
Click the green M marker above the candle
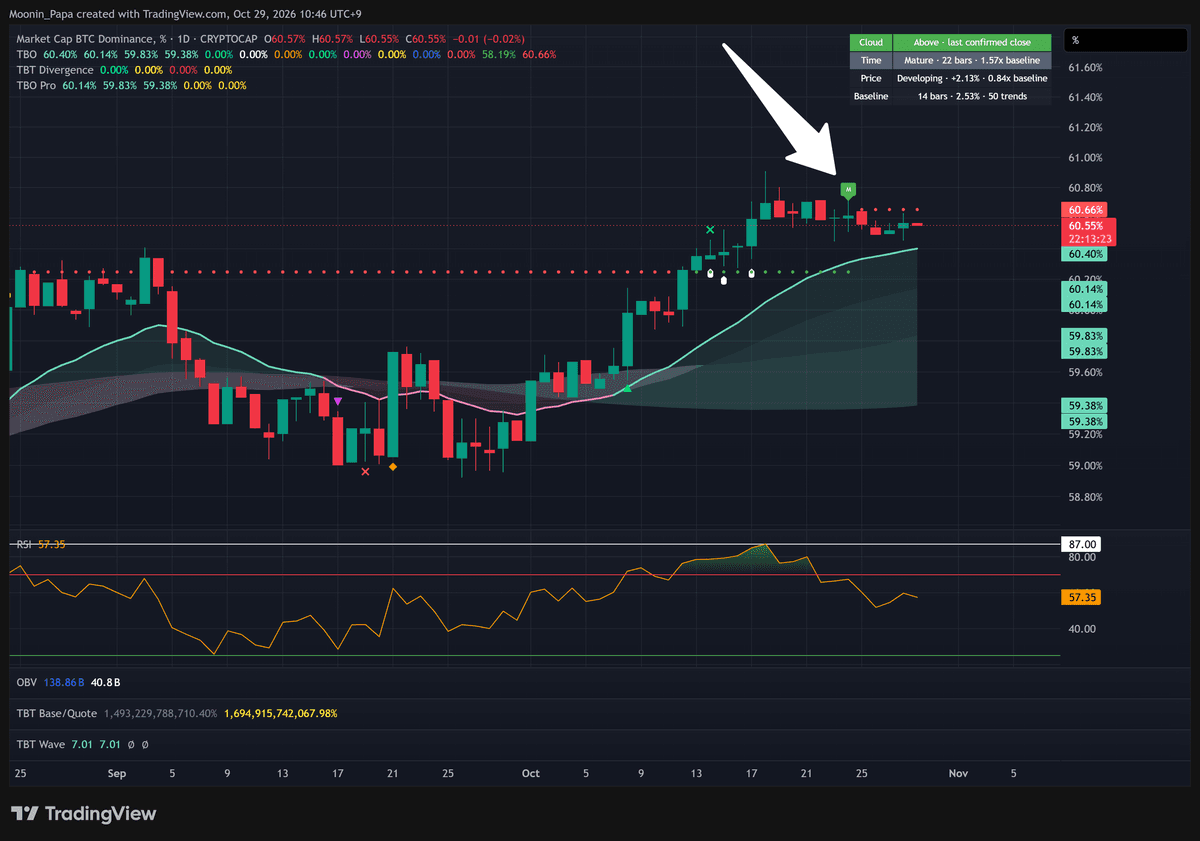pos(848,189)
